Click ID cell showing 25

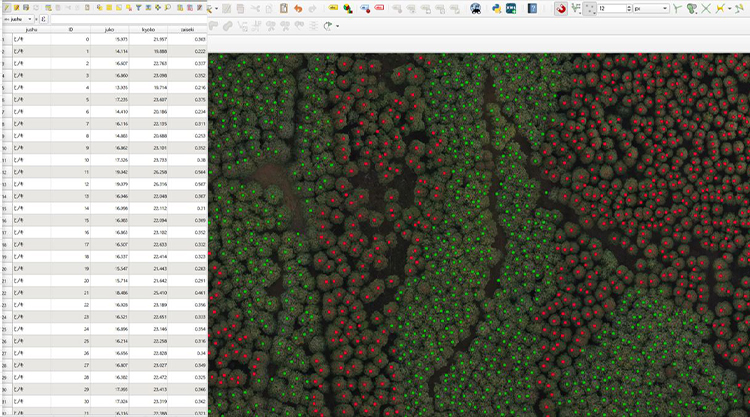pyautogui.click(x=70, y=341)
